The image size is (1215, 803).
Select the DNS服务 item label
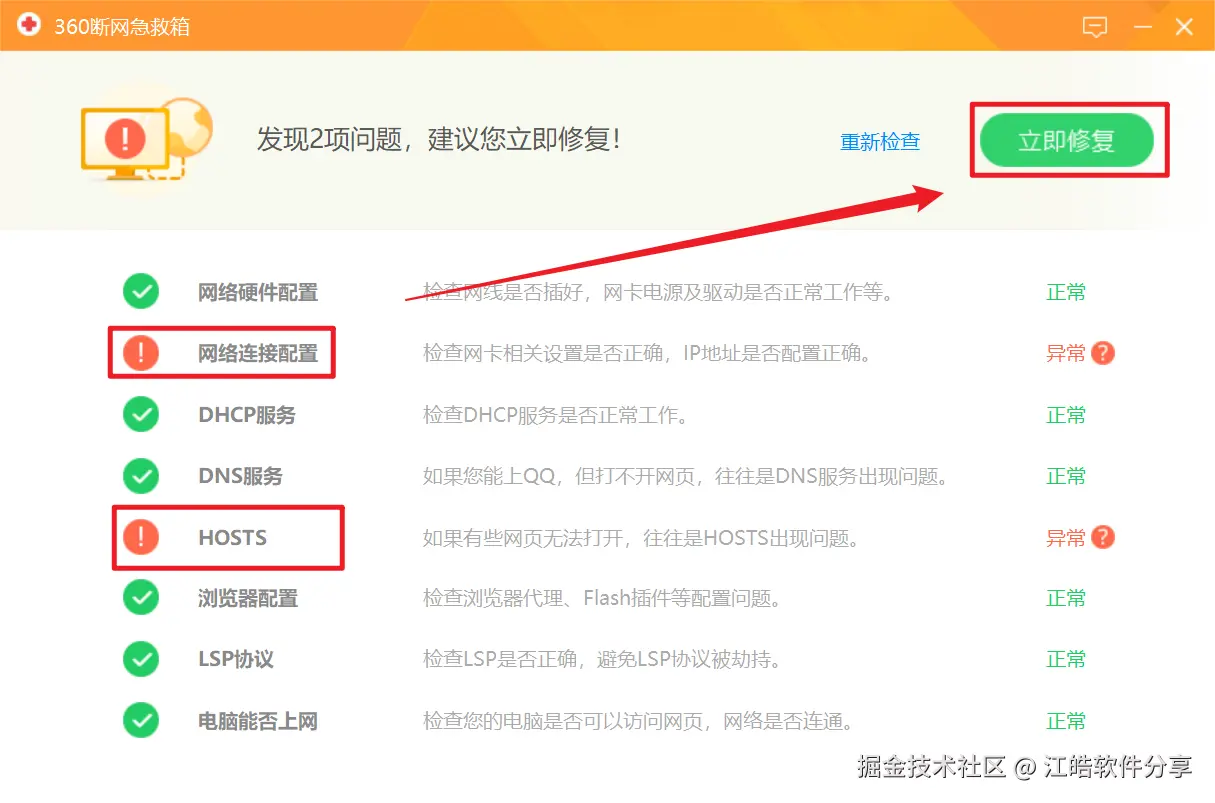[x=240, y=476]
